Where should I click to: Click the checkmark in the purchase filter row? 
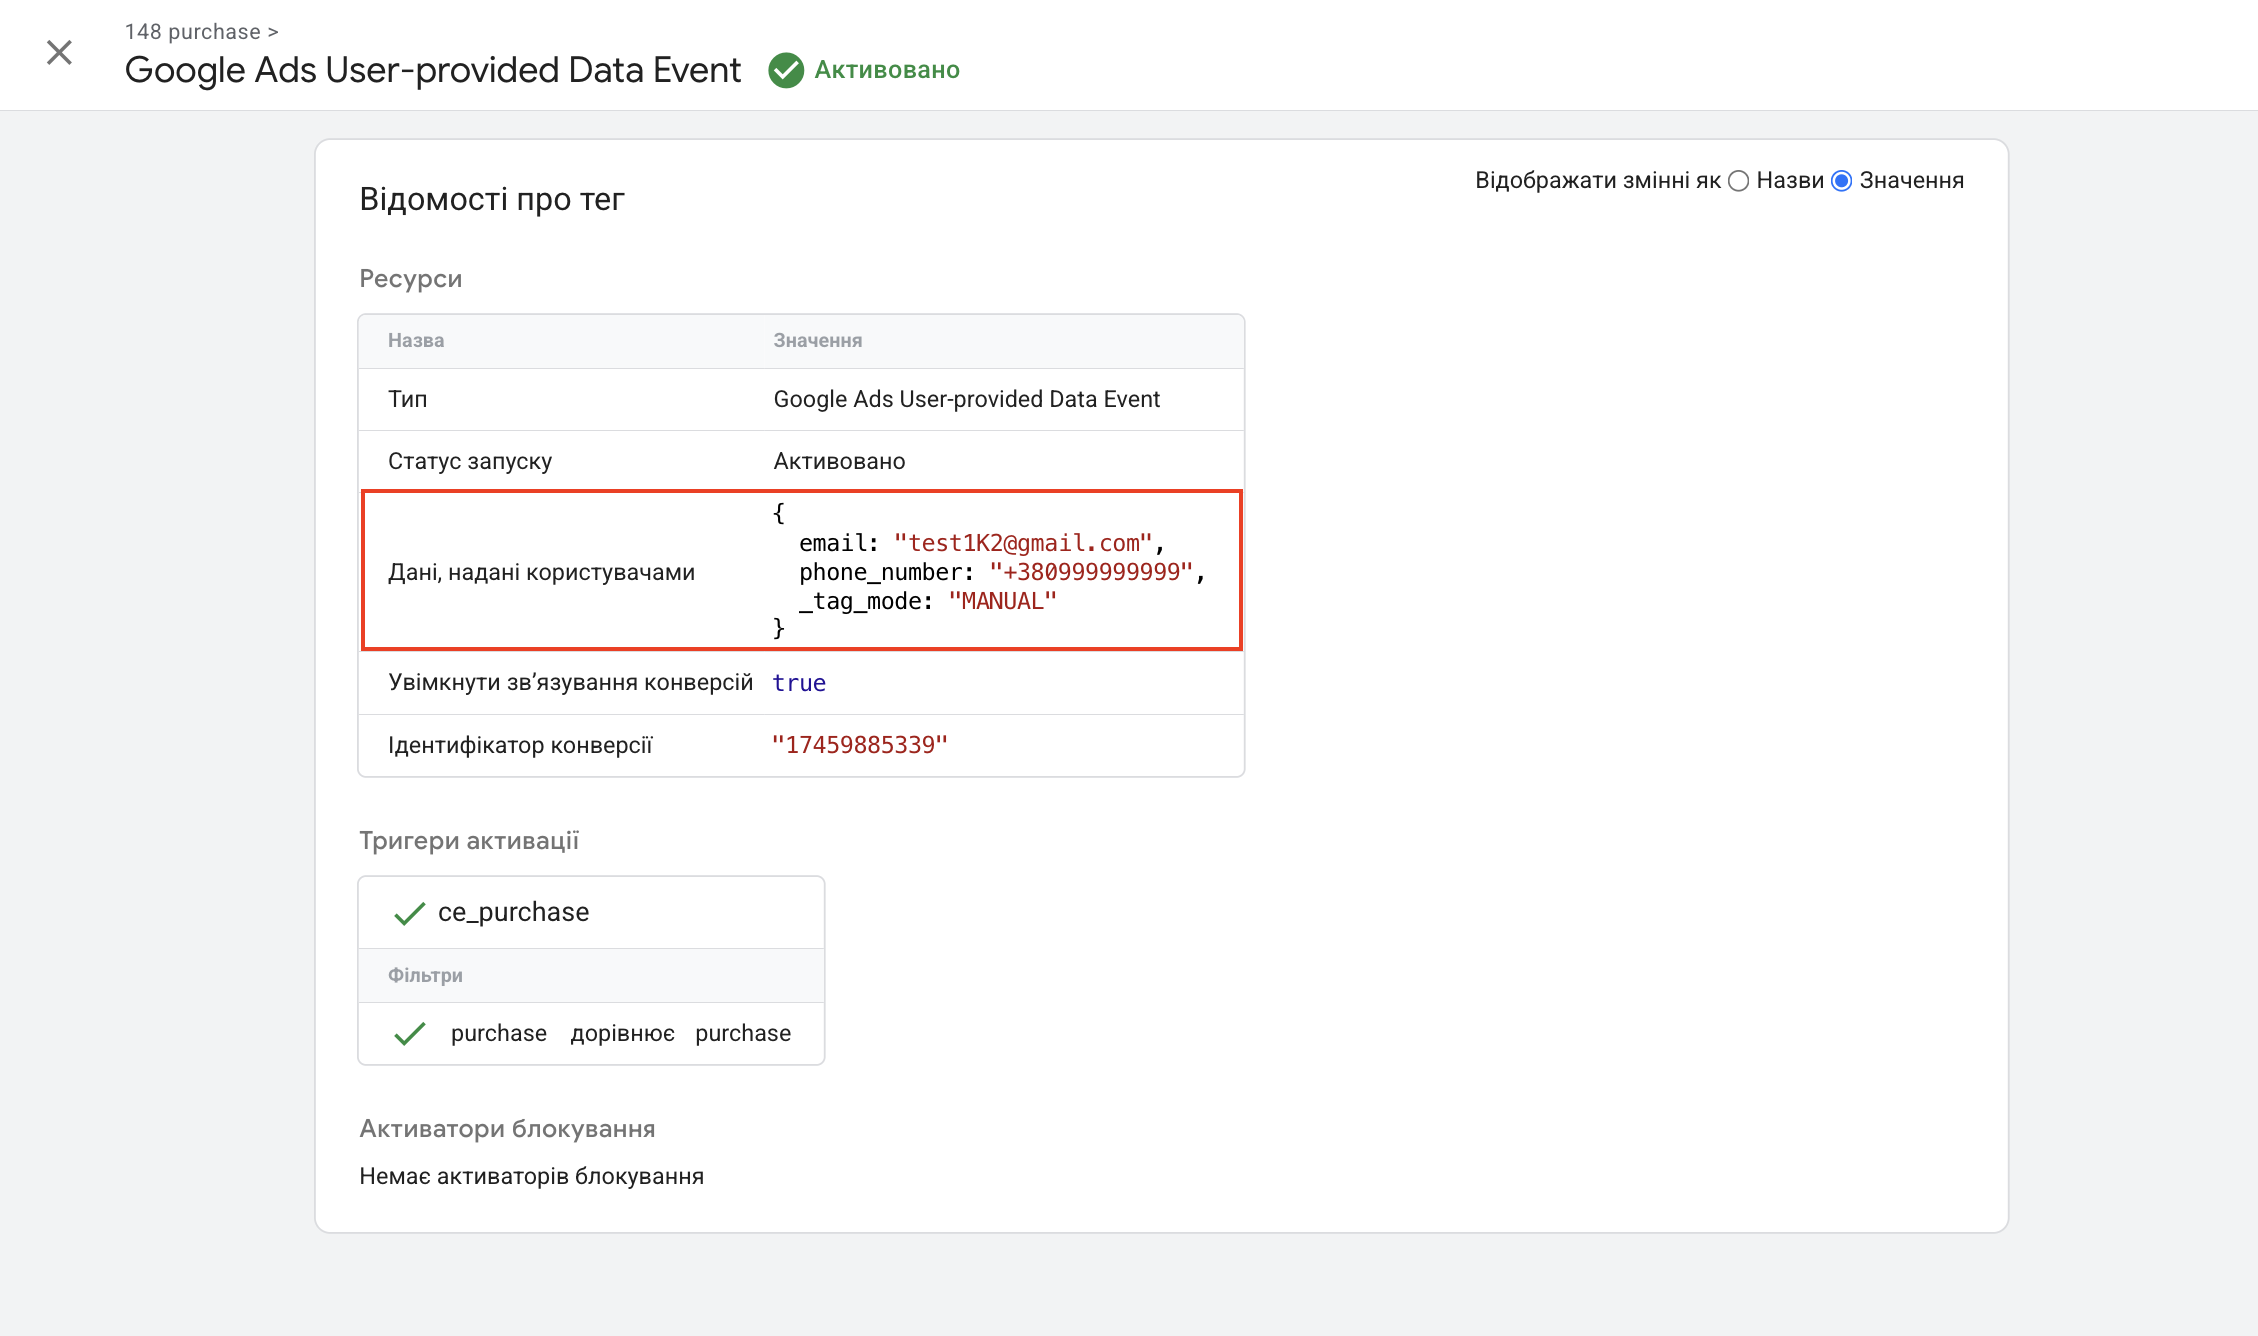point(409,1033)
